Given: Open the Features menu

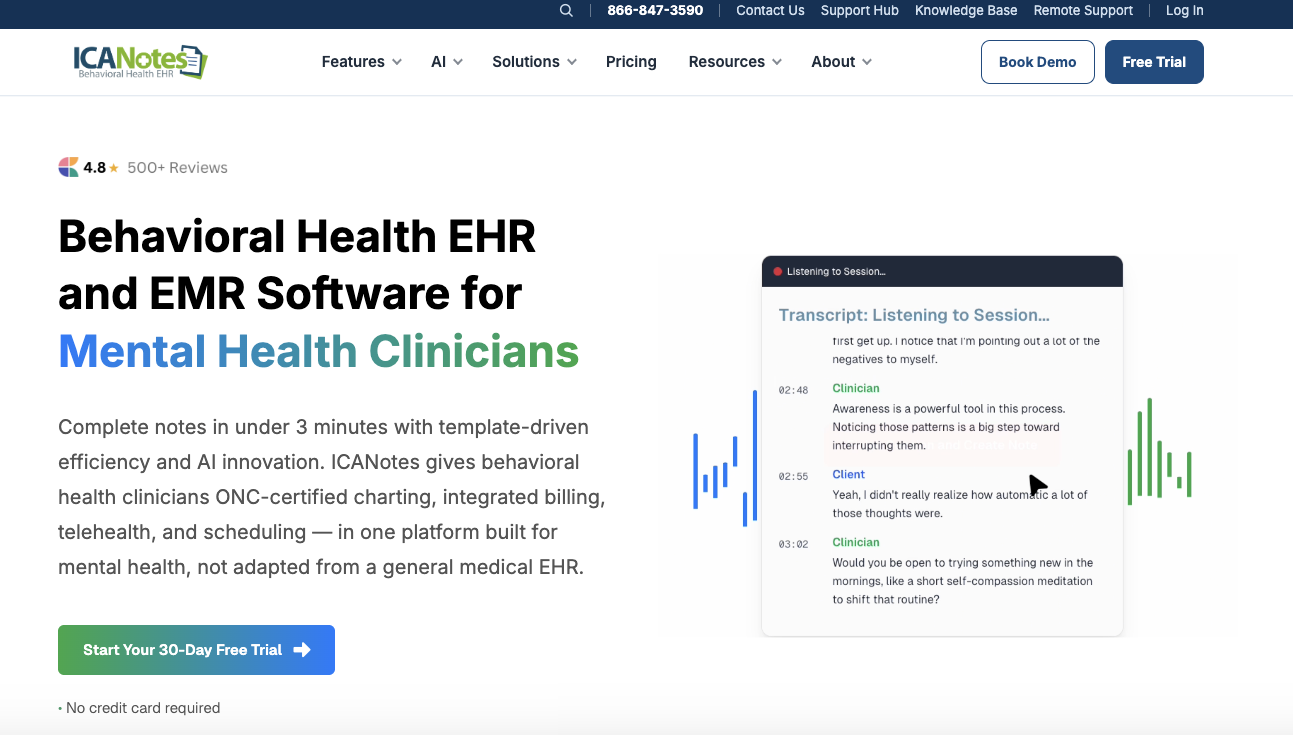Looking at the screenshot, I should coord(353,62).
